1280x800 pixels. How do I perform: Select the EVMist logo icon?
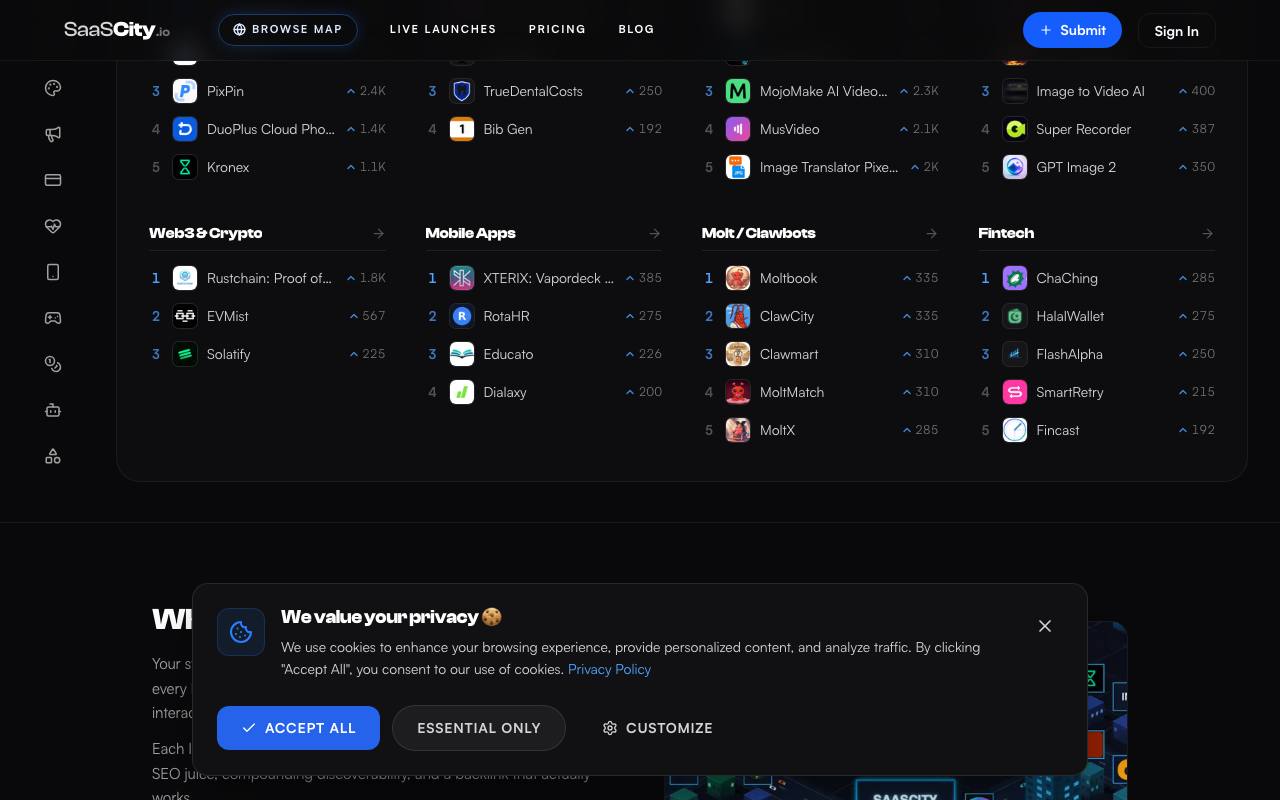pyautogui.click(x=185, y=316)
